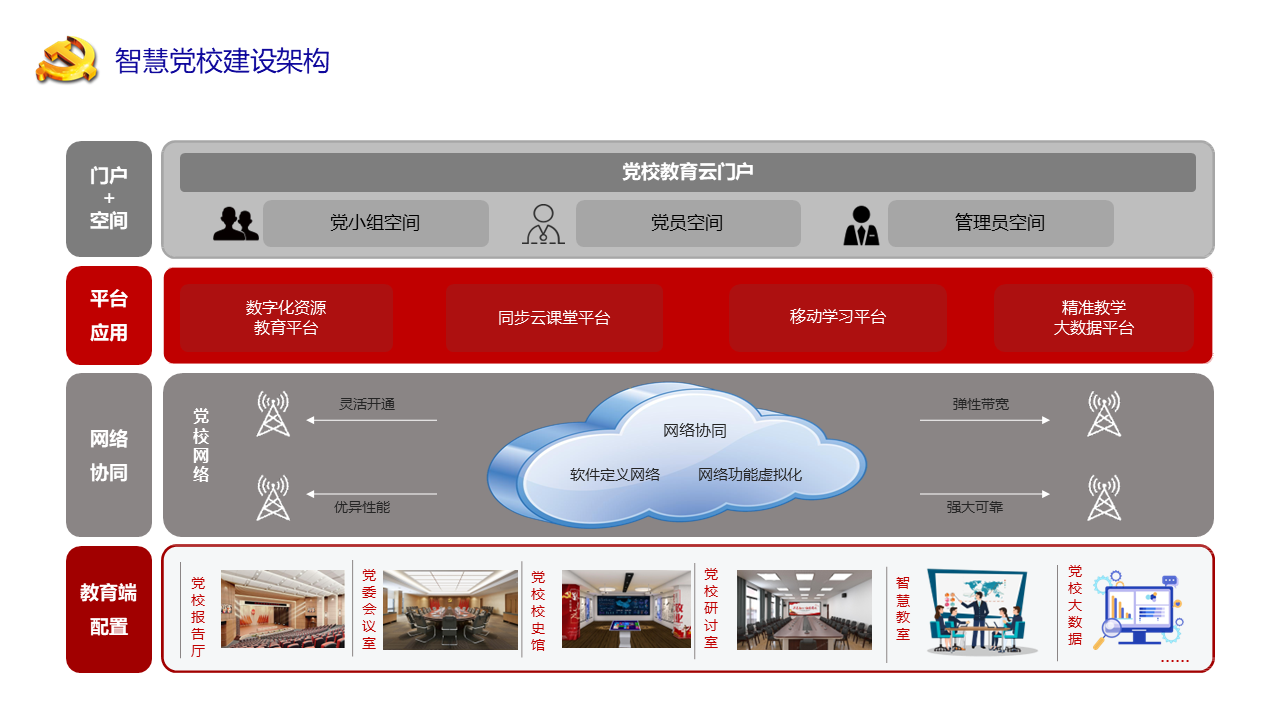Screen dimensions: 1280x720
Task: Click the 党校教育云门户 banner bar
Action: pos(687,172)
